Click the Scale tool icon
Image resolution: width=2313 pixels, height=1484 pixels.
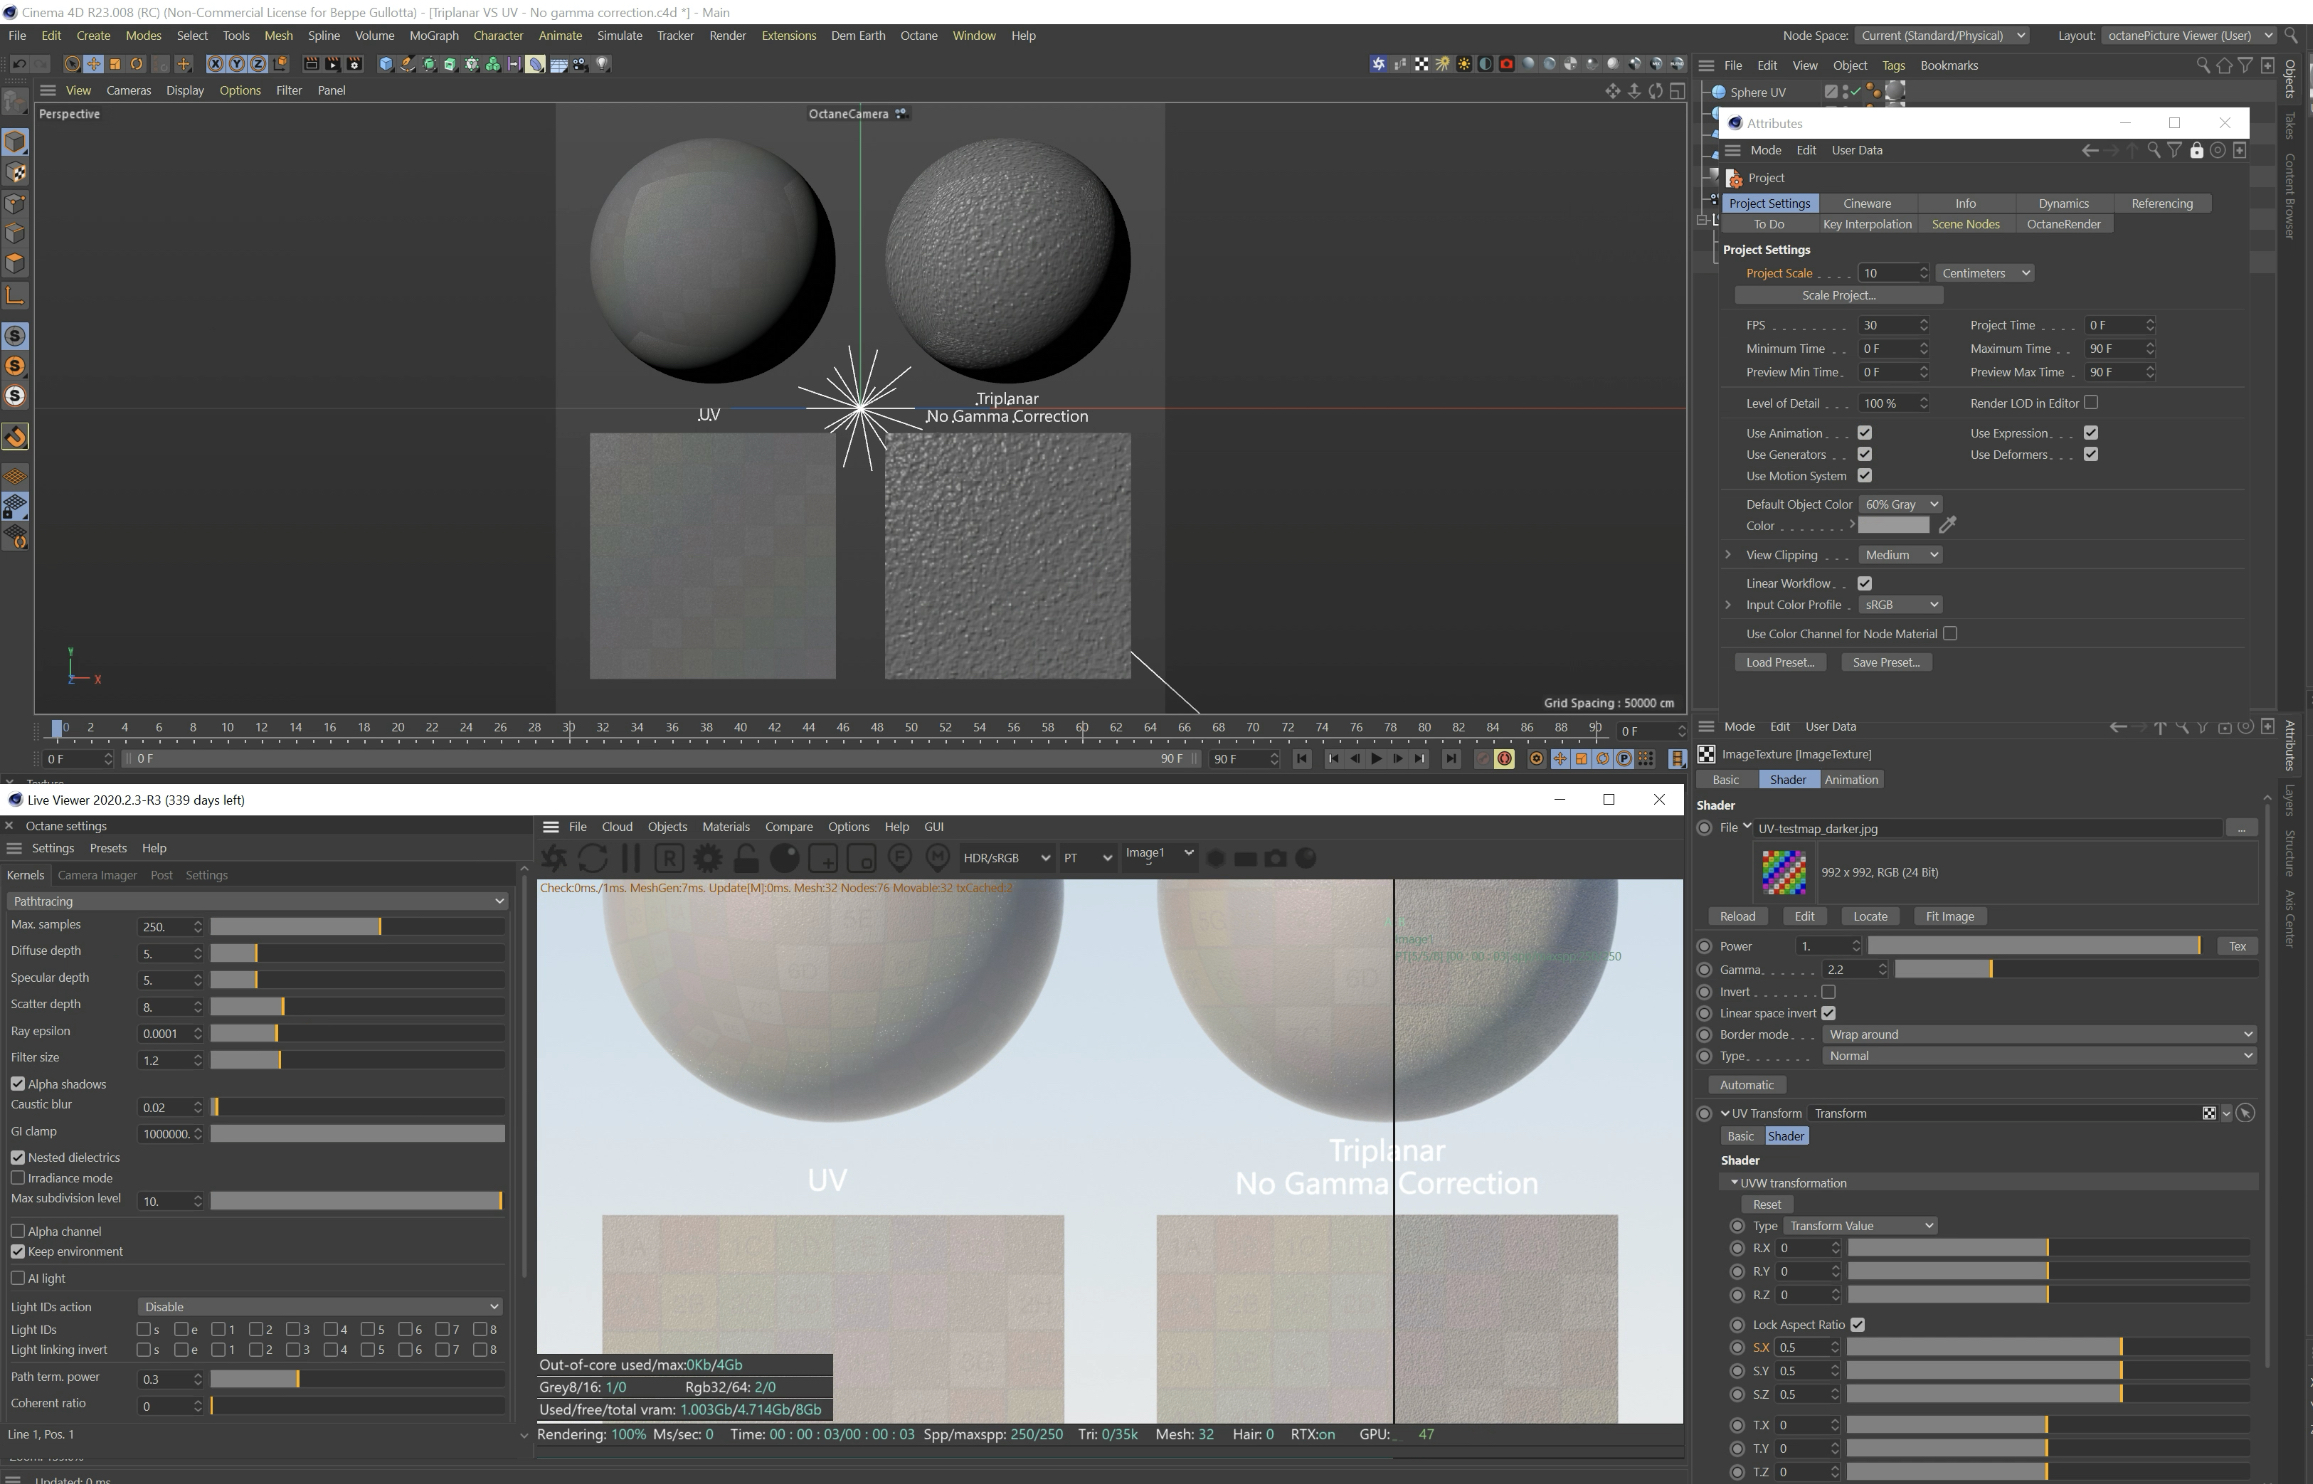coord(115,64)
